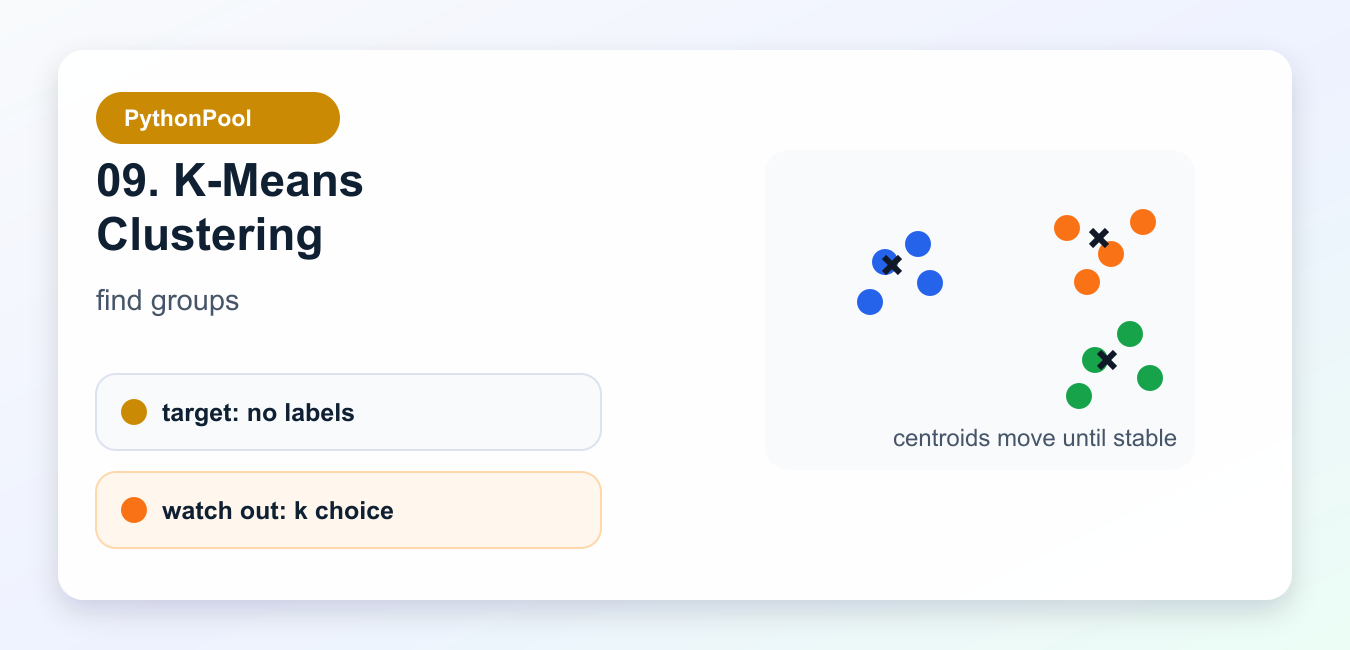The height and width of the screenshot is (650, 1350).
Task: Select the lowest orange data point
Action: click(1087, 282)
